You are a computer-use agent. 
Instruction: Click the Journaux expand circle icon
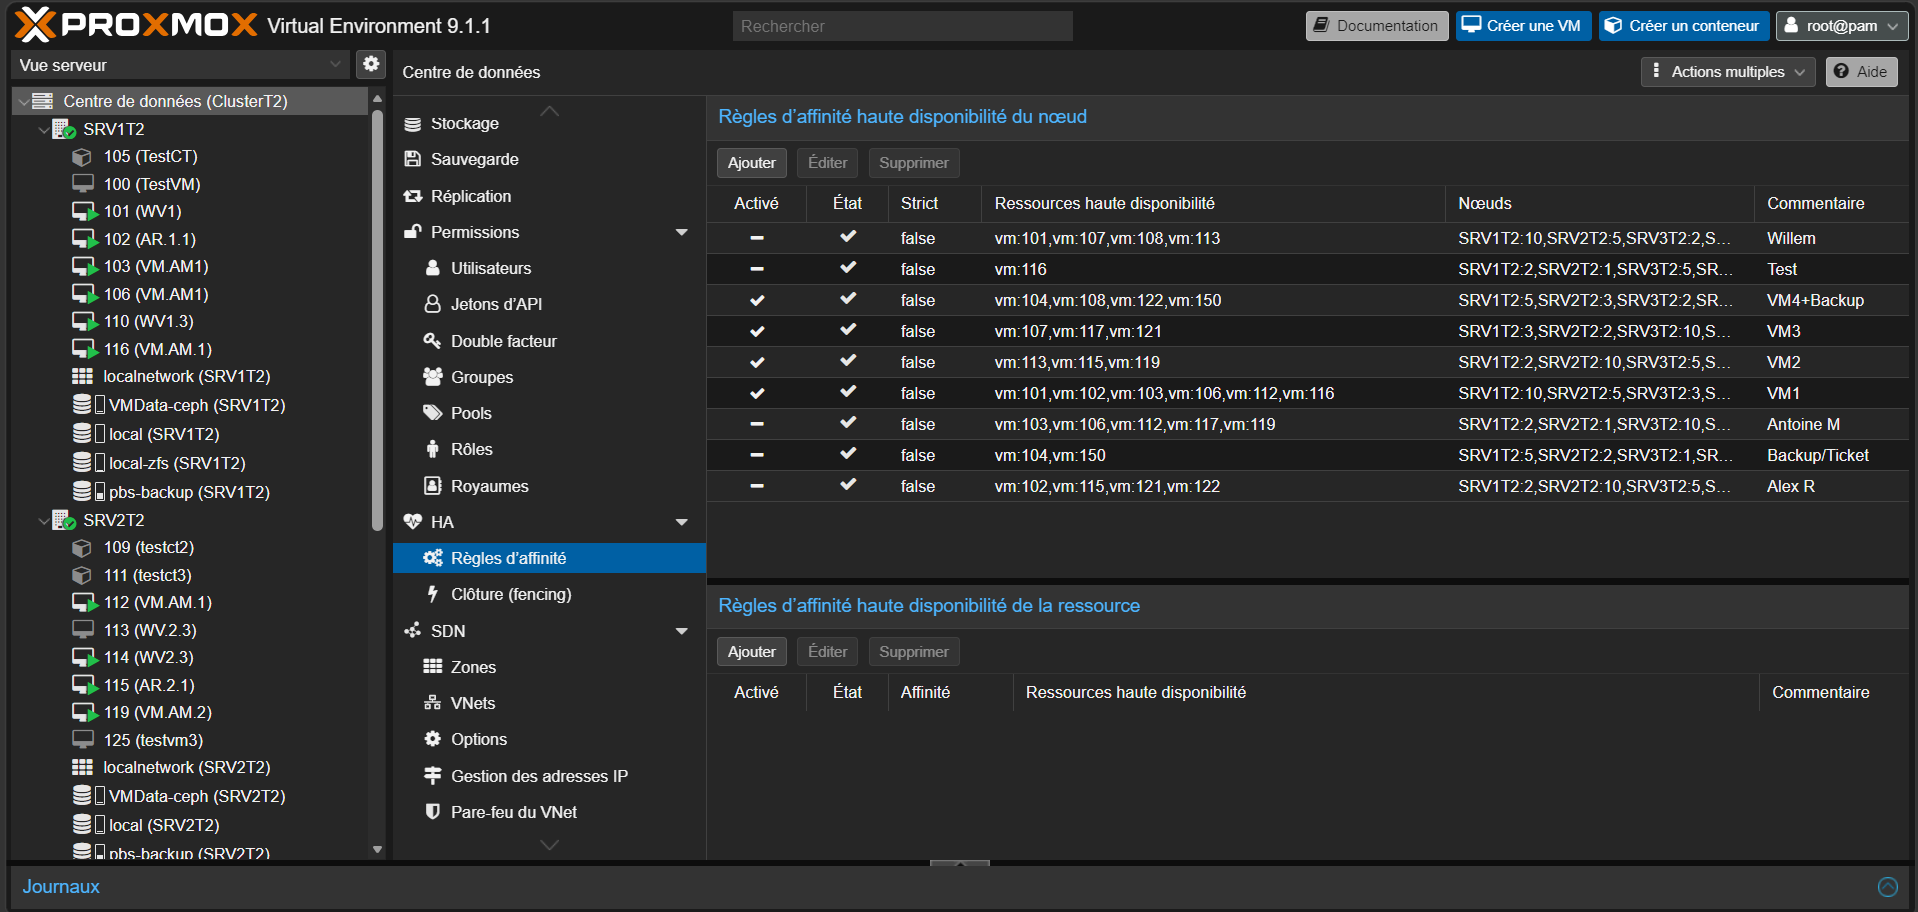tap(1887, 887)
